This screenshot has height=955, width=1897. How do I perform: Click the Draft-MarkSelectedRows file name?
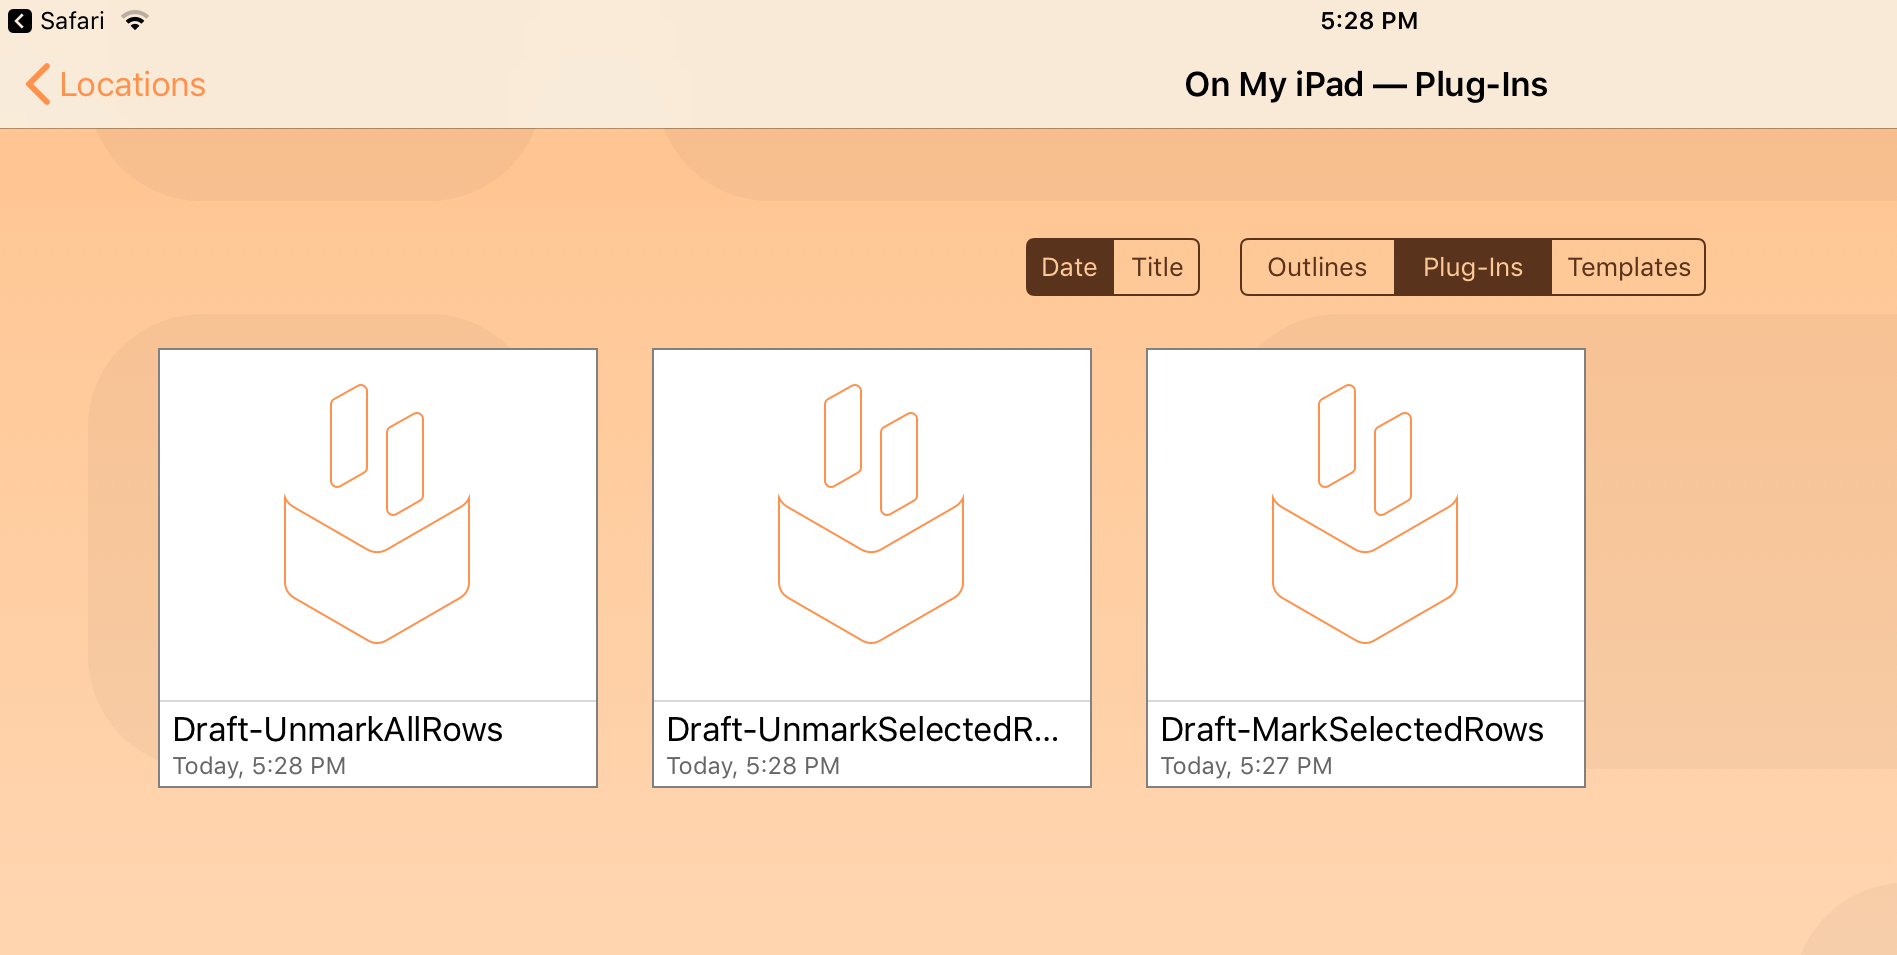click(x=1352, y=730)
